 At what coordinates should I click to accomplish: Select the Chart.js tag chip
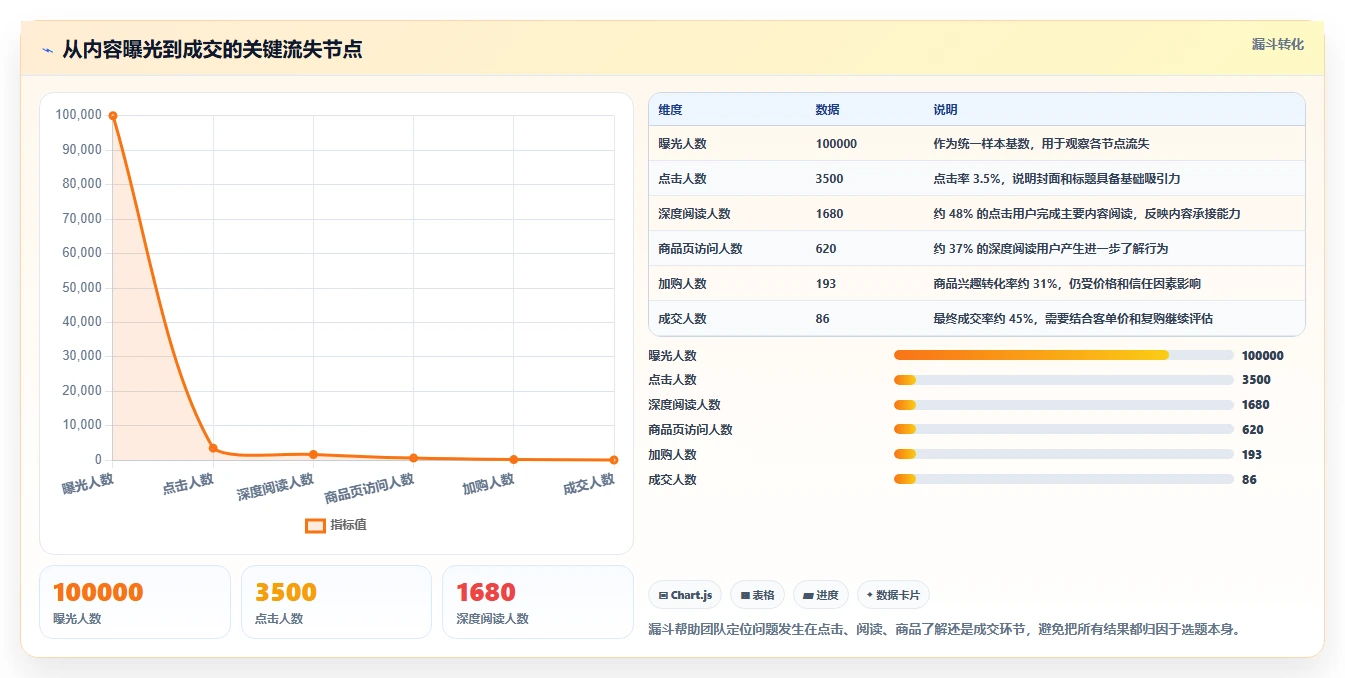[x=685, y=595]
